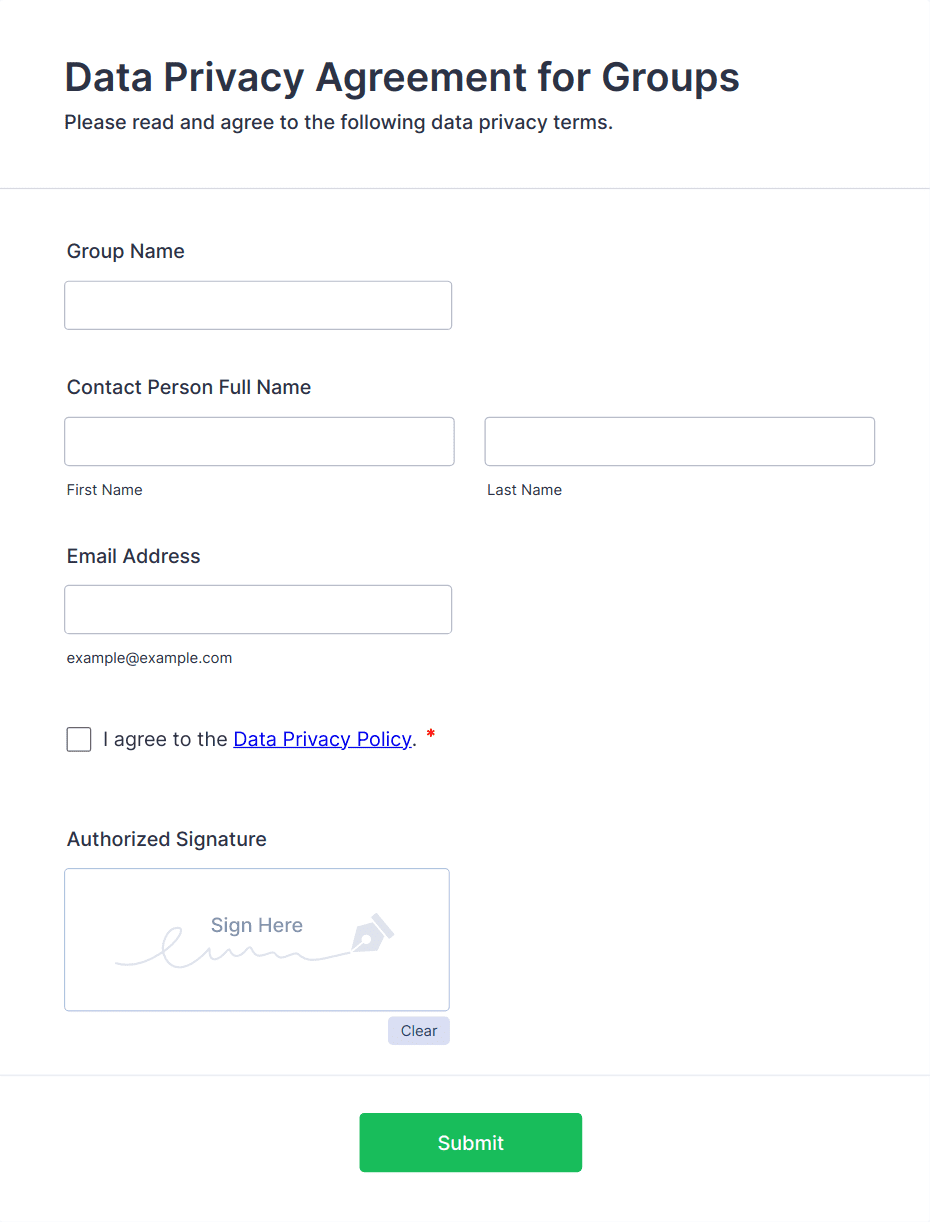Image resolution: width=930 pixels, height=1222 pixels.
Task: Click the First Name sublabel
Action: click(x=105, y=490)
